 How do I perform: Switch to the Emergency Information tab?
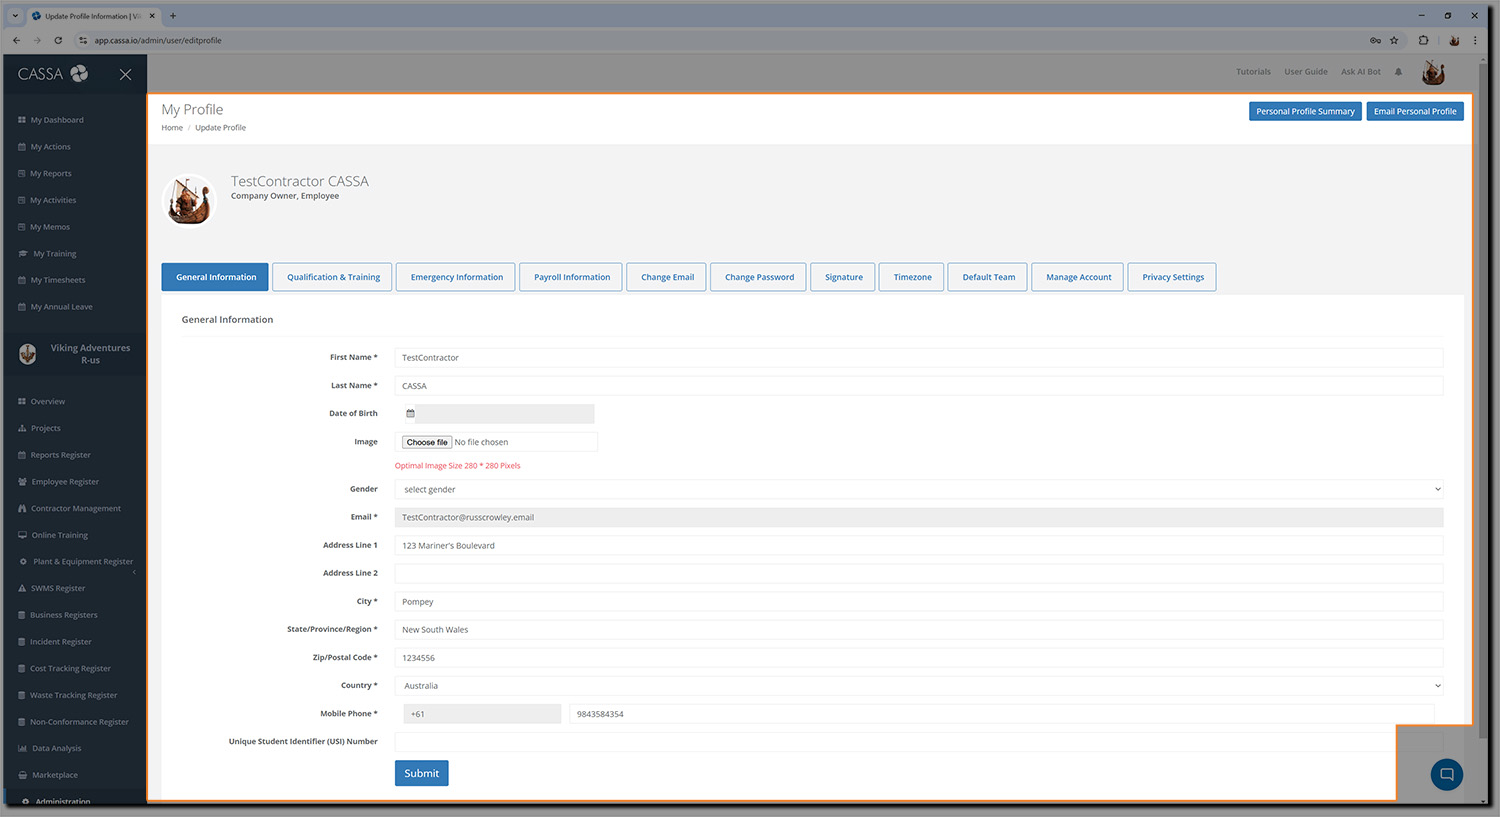click(456, 277)
